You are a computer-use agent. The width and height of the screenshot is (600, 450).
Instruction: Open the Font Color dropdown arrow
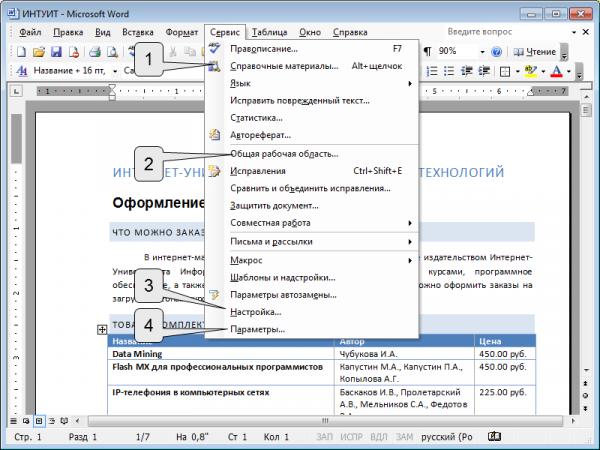click(x=569, y=72)
